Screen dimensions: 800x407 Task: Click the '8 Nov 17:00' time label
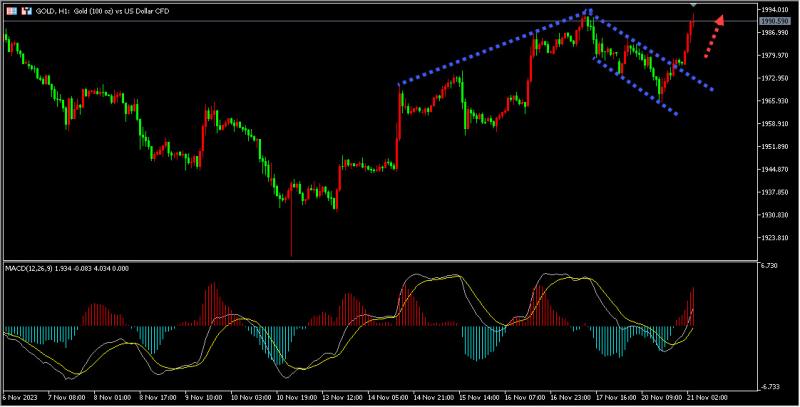tap(156, 397)
